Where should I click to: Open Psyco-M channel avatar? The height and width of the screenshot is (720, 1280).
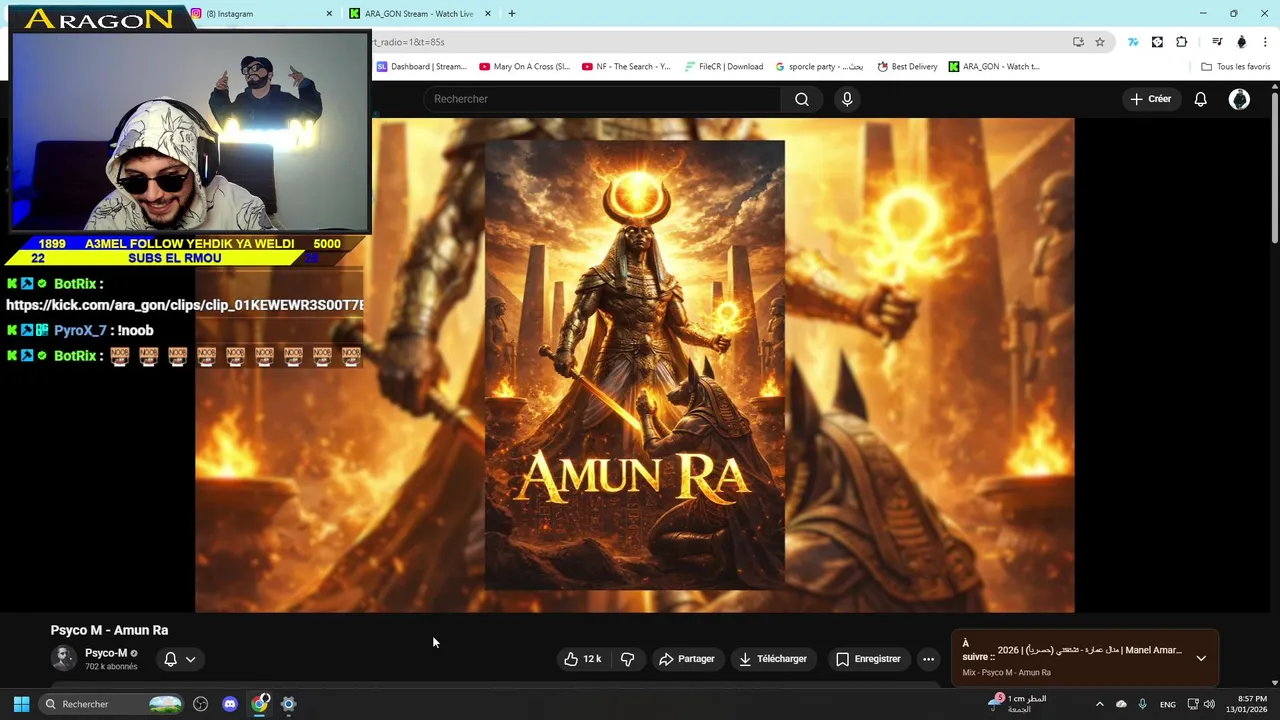pos(63,658)
